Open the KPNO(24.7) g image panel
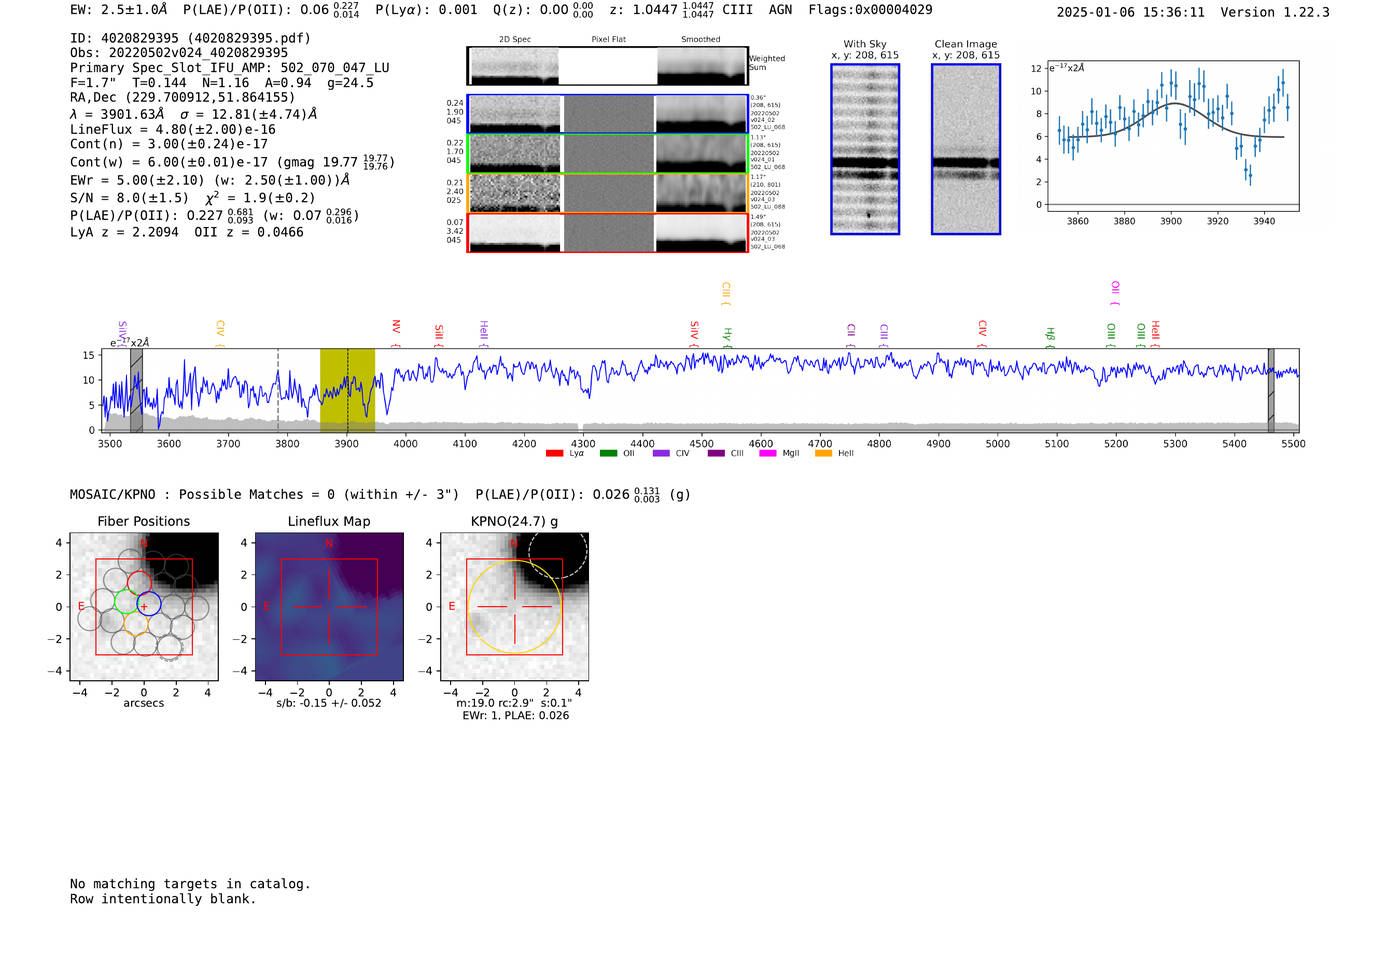 (514, 607)
